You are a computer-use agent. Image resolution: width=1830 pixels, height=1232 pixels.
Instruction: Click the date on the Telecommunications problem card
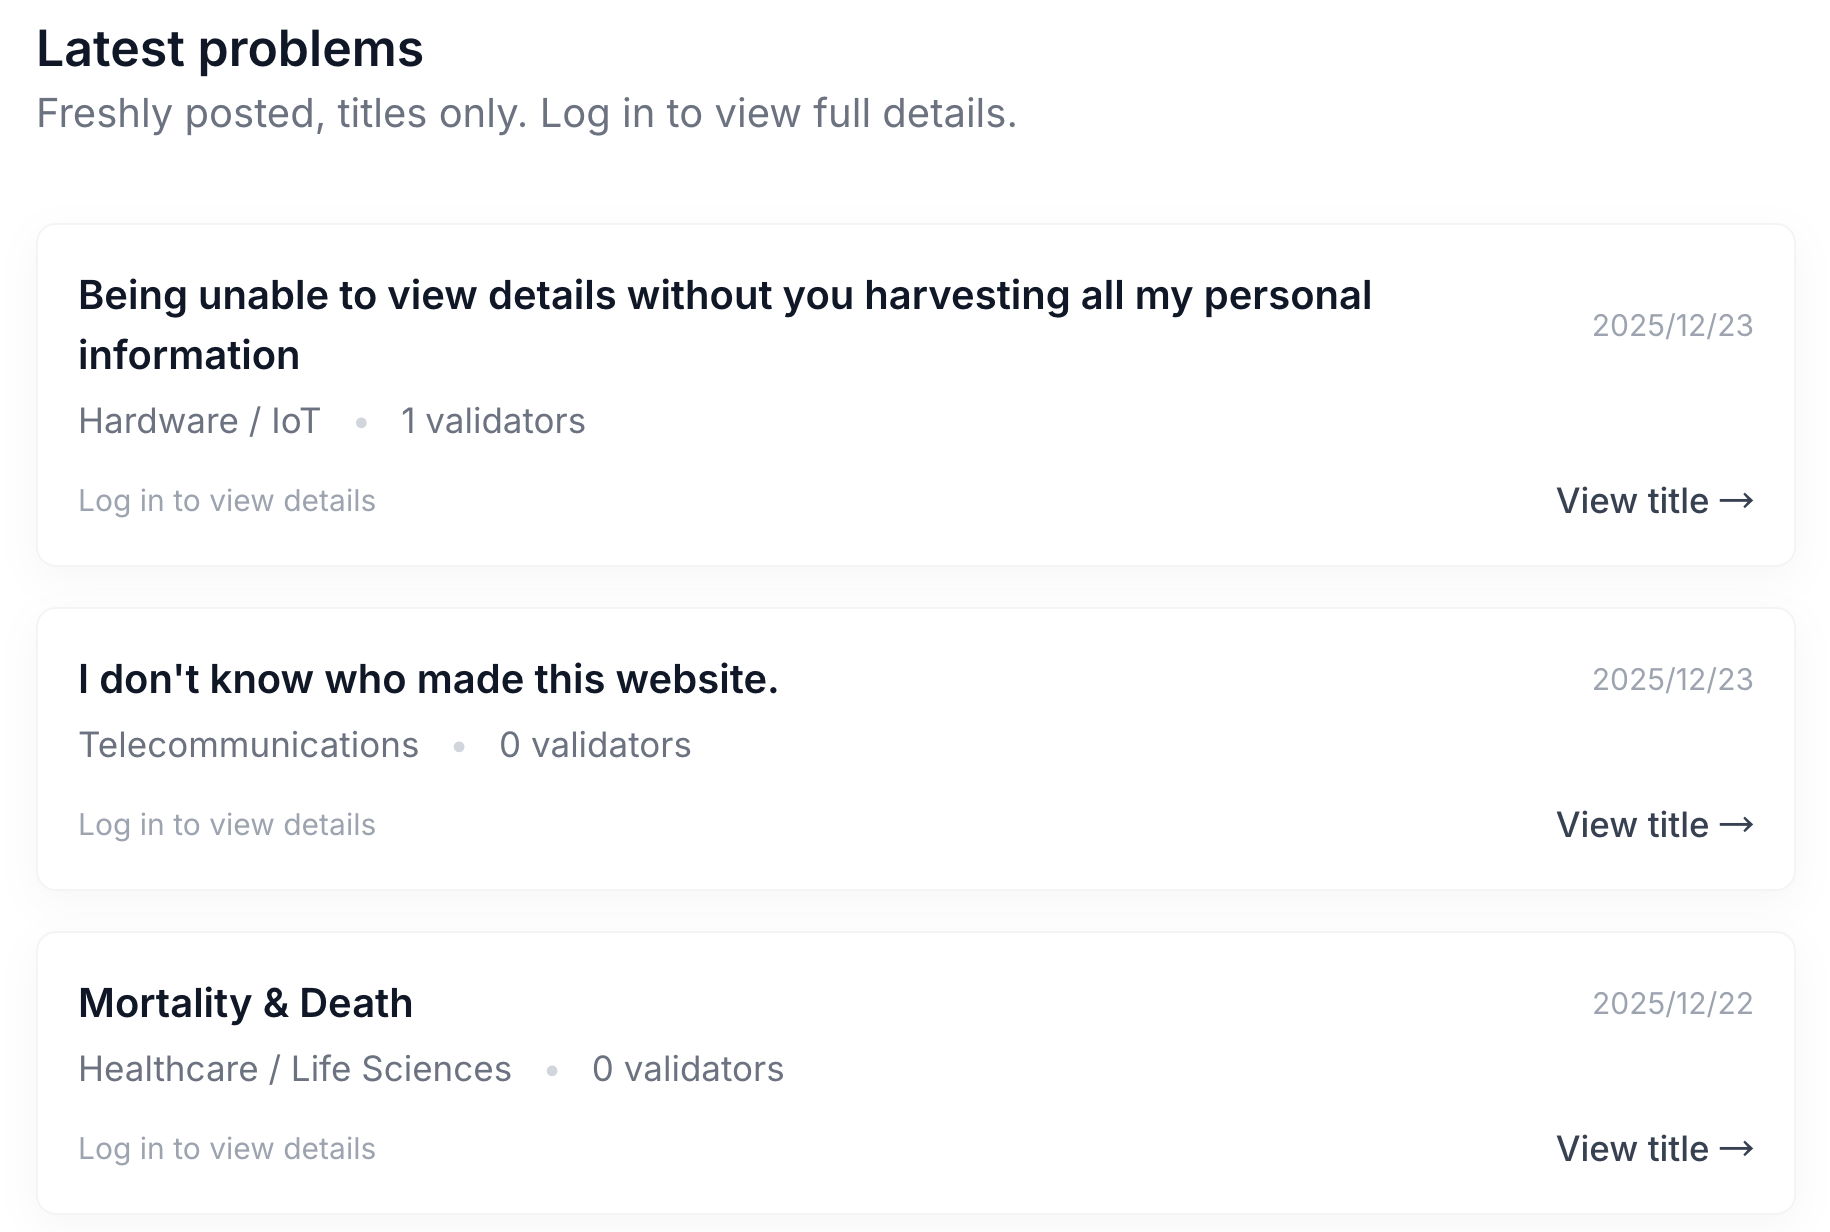[x=1672, y=679]
